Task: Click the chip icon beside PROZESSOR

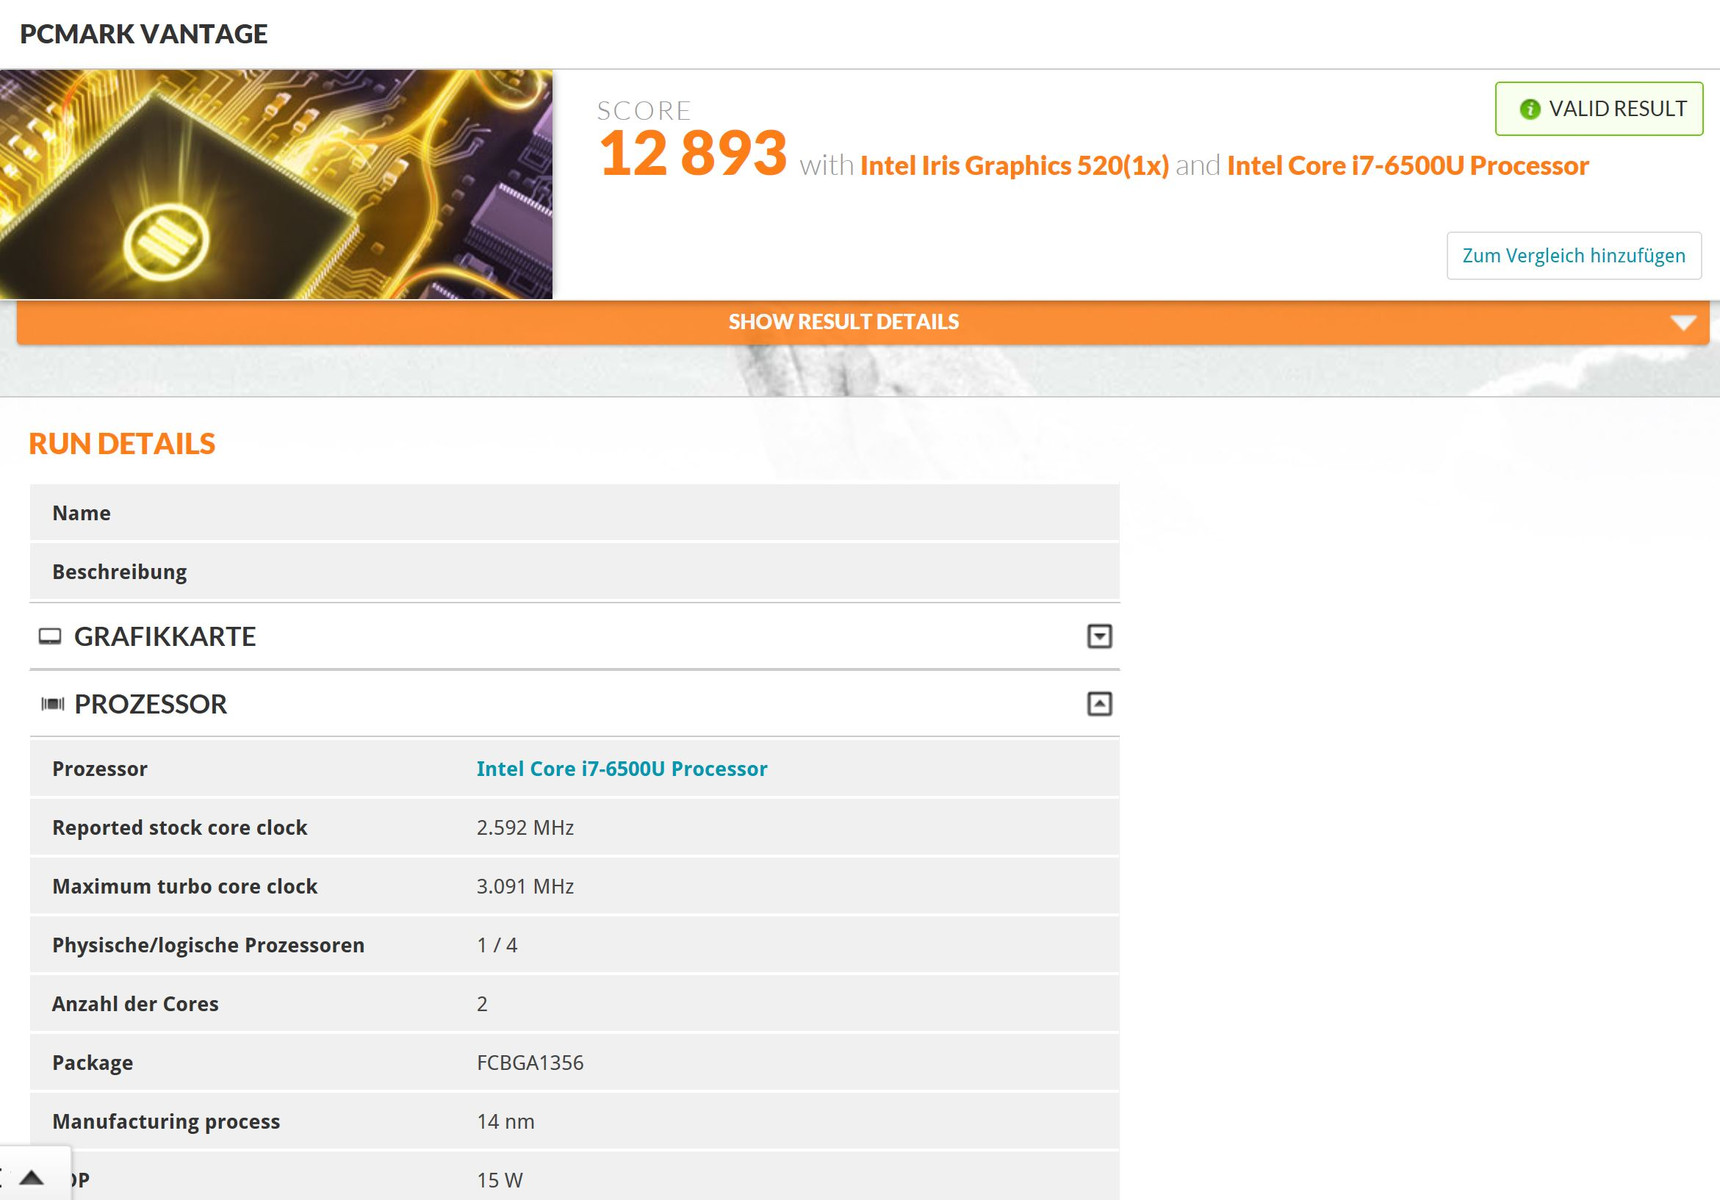Action: 53,704
